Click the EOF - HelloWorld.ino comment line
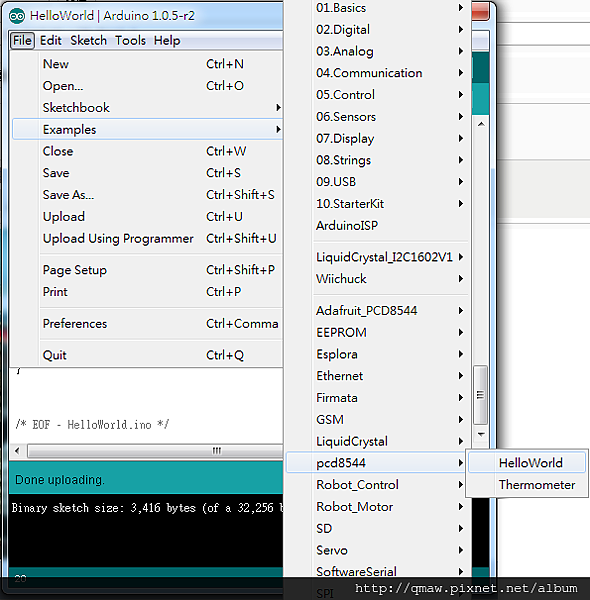Viewport: 590px width, 600px height. click(92, 425)
